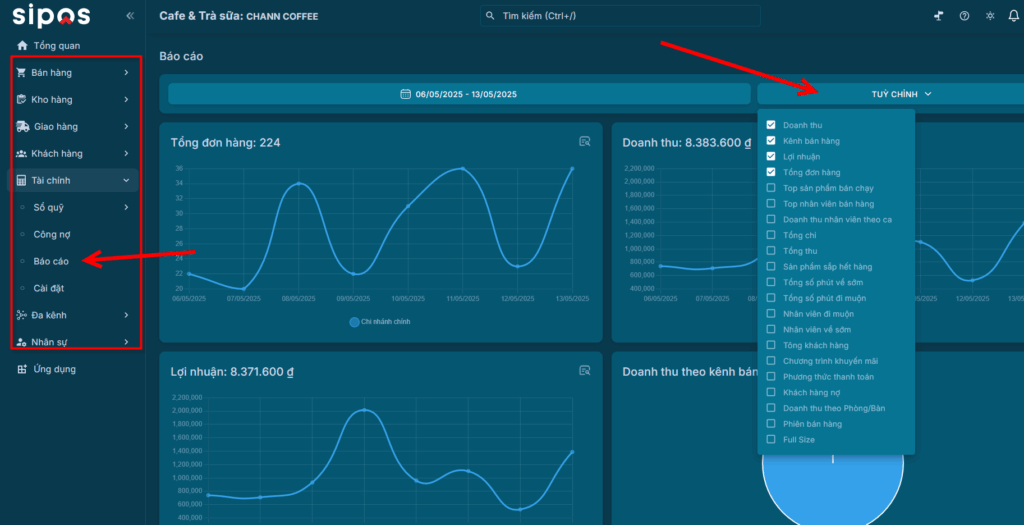Image resolution: width=1024 pixels, height=525 pixels.
Task: Expand Kho hàng menu chevron
Action: (126, 99)
